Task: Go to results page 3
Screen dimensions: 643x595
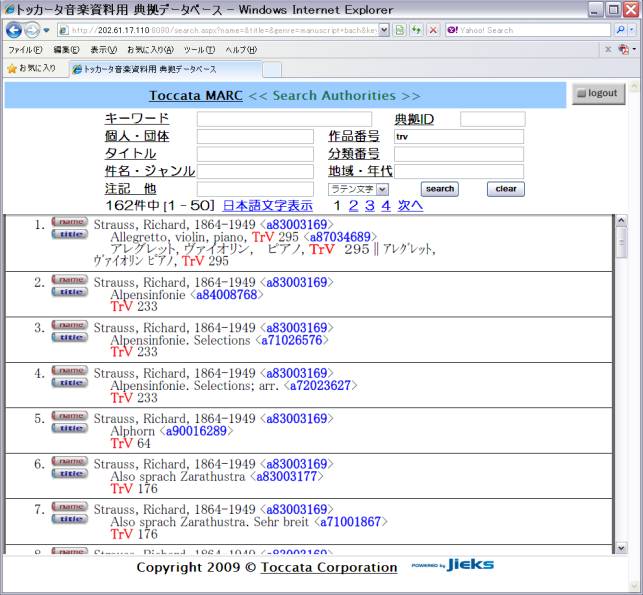Action: 370,205
